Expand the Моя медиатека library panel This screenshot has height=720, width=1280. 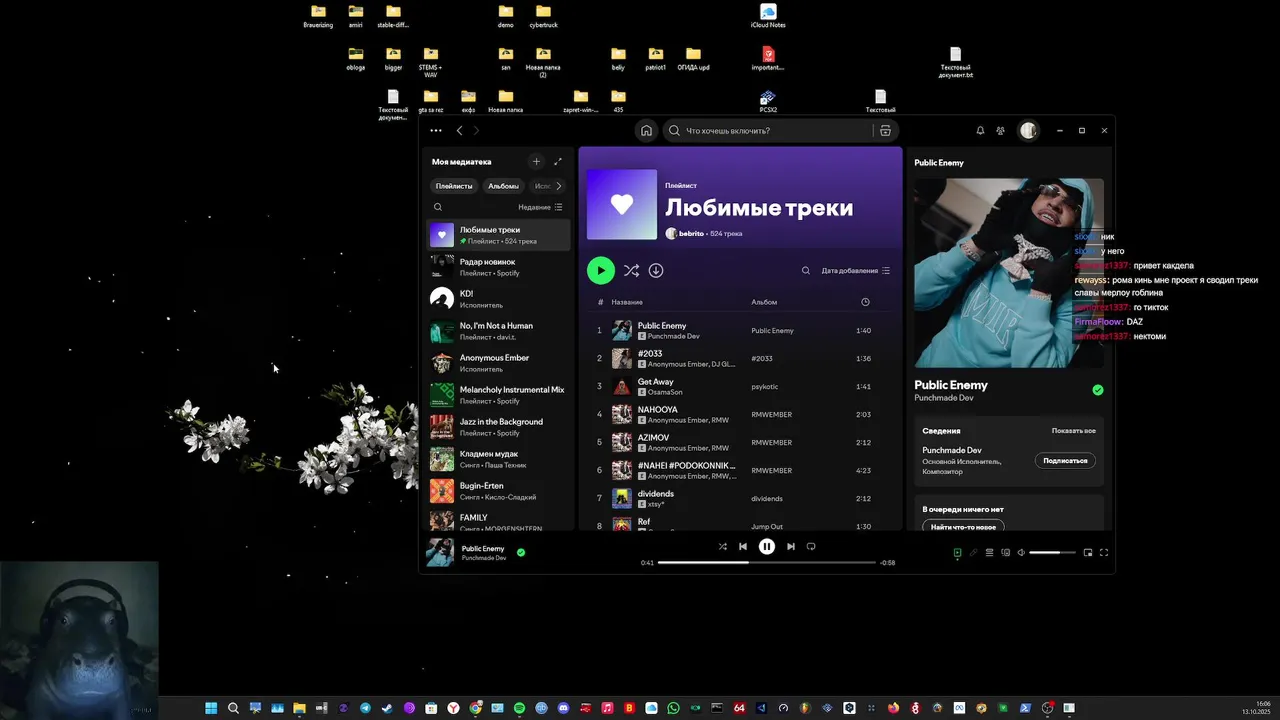pos(558,161)
